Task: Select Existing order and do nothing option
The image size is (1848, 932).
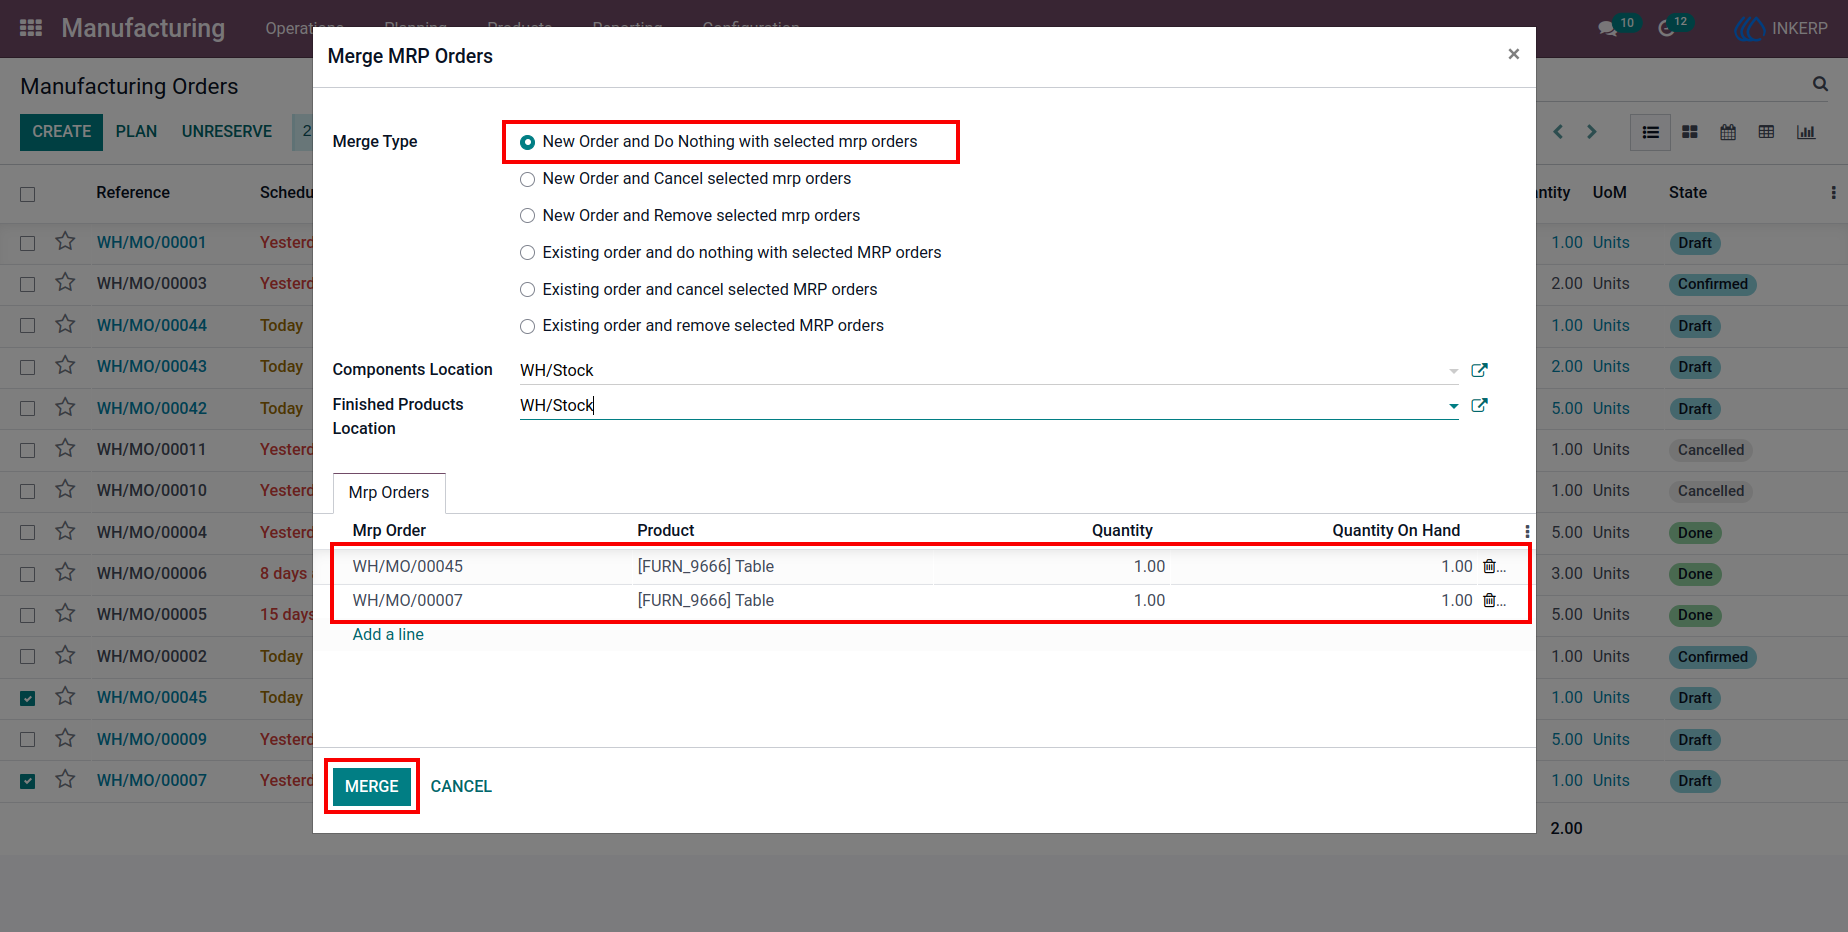Action: (x=527, y=253)
